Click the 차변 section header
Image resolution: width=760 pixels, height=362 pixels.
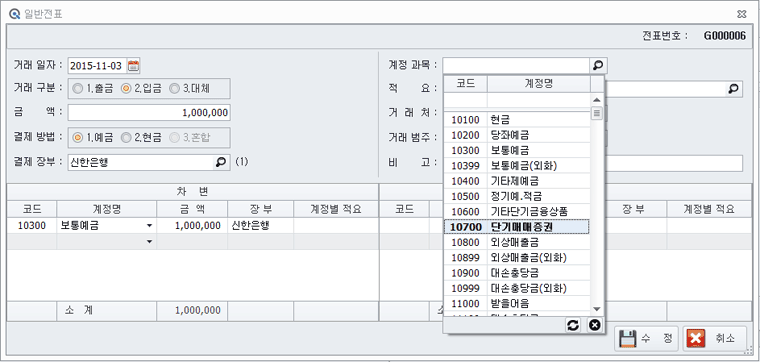click(x=192, y=192)
